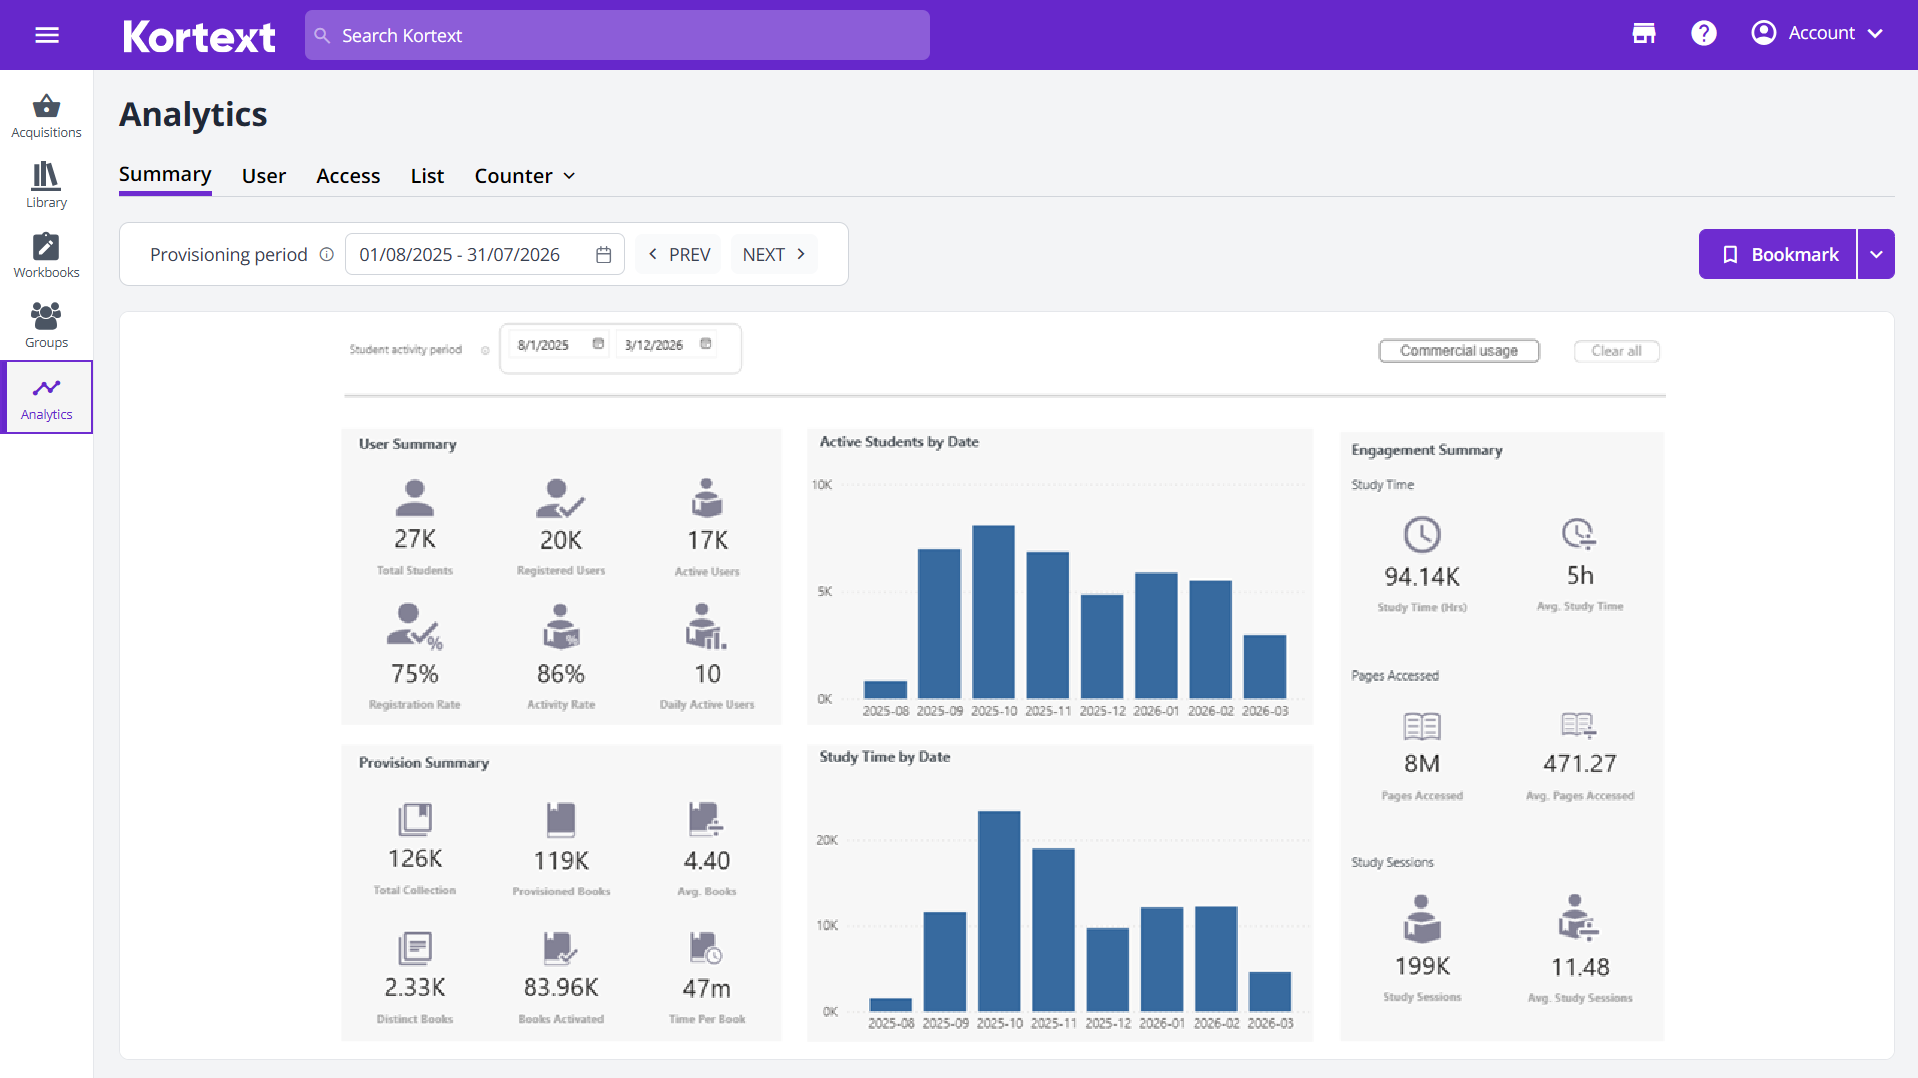Click the NEXT provisioning period button
This screenshot has height=1078, width=1918.
click(x=773, y=254)
